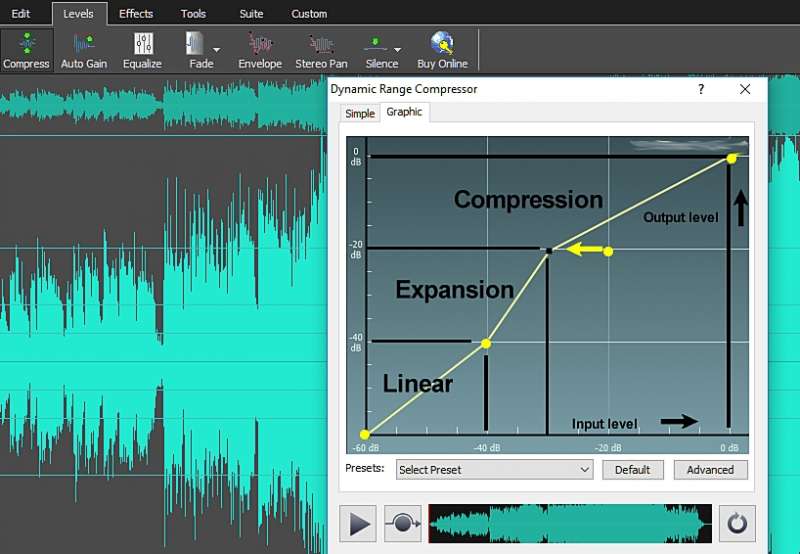Click the dialog help question mark
This screenshot has height=554, width=800.
701,89
